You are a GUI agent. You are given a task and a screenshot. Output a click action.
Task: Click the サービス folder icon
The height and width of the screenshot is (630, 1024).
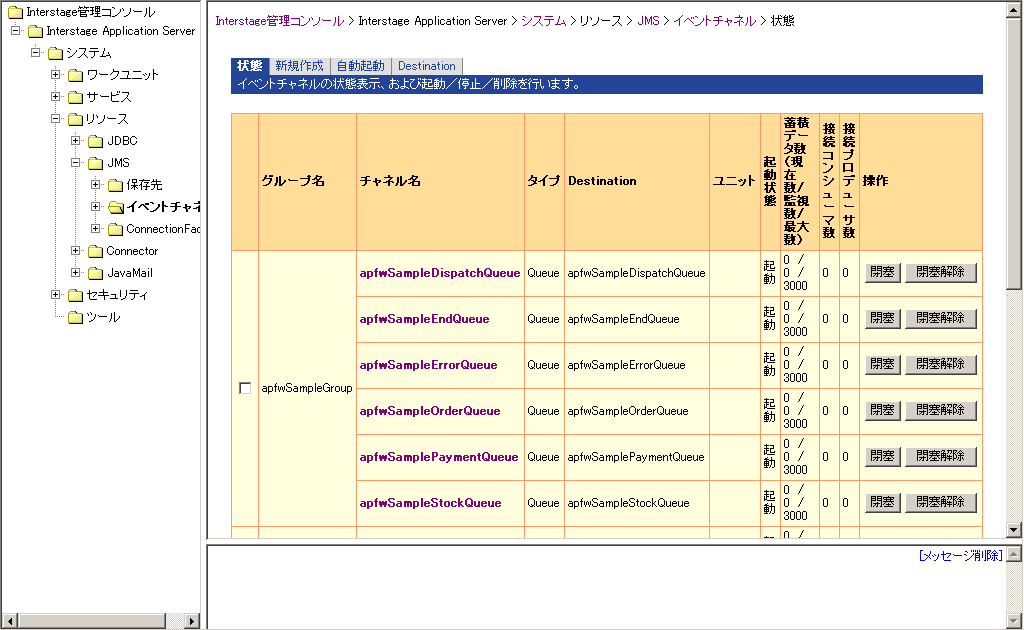(x=75, y=97)
